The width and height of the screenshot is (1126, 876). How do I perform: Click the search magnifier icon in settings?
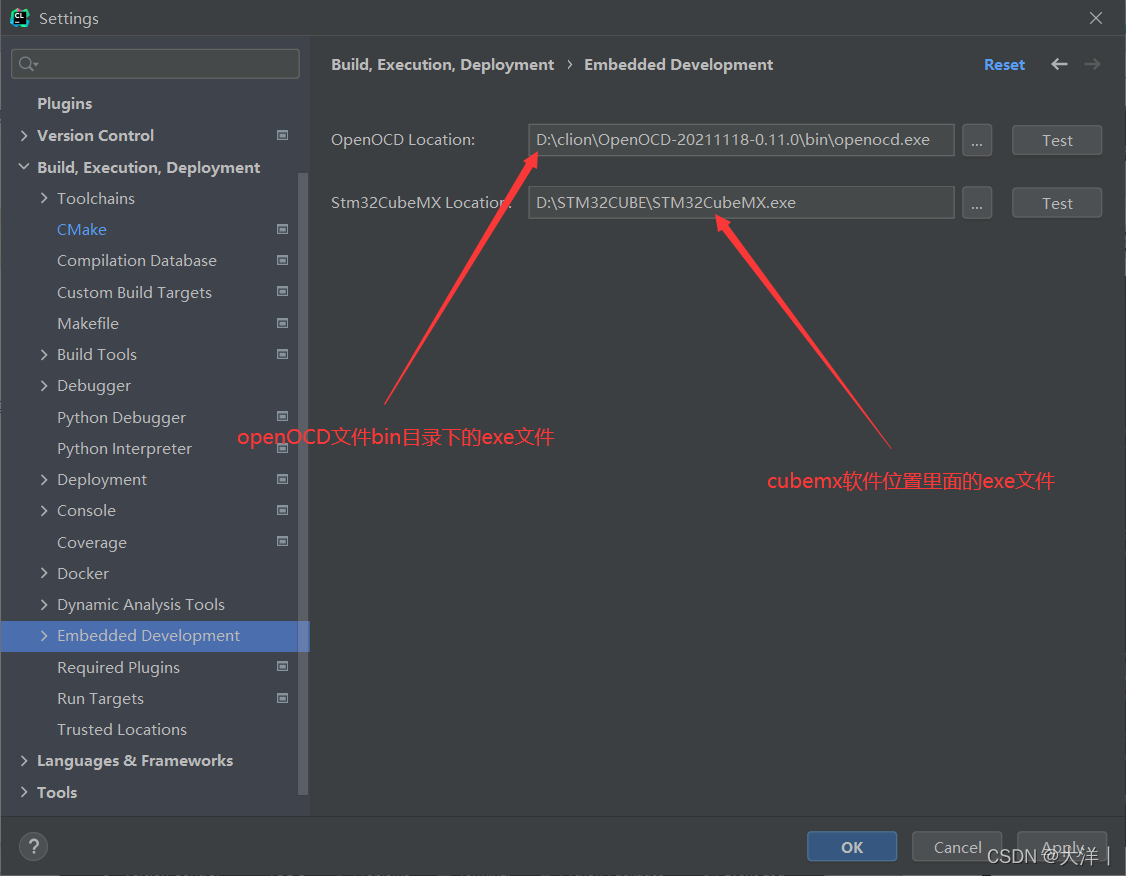27,64
